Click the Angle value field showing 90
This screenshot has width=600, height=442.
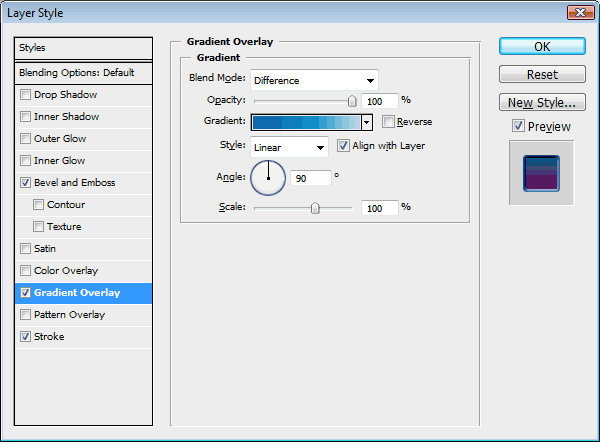310,178
